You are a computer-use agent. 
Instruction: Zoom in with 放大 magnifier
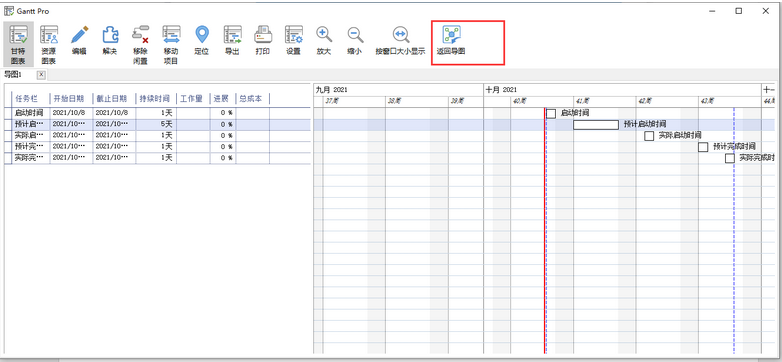(x=324, y=40)
